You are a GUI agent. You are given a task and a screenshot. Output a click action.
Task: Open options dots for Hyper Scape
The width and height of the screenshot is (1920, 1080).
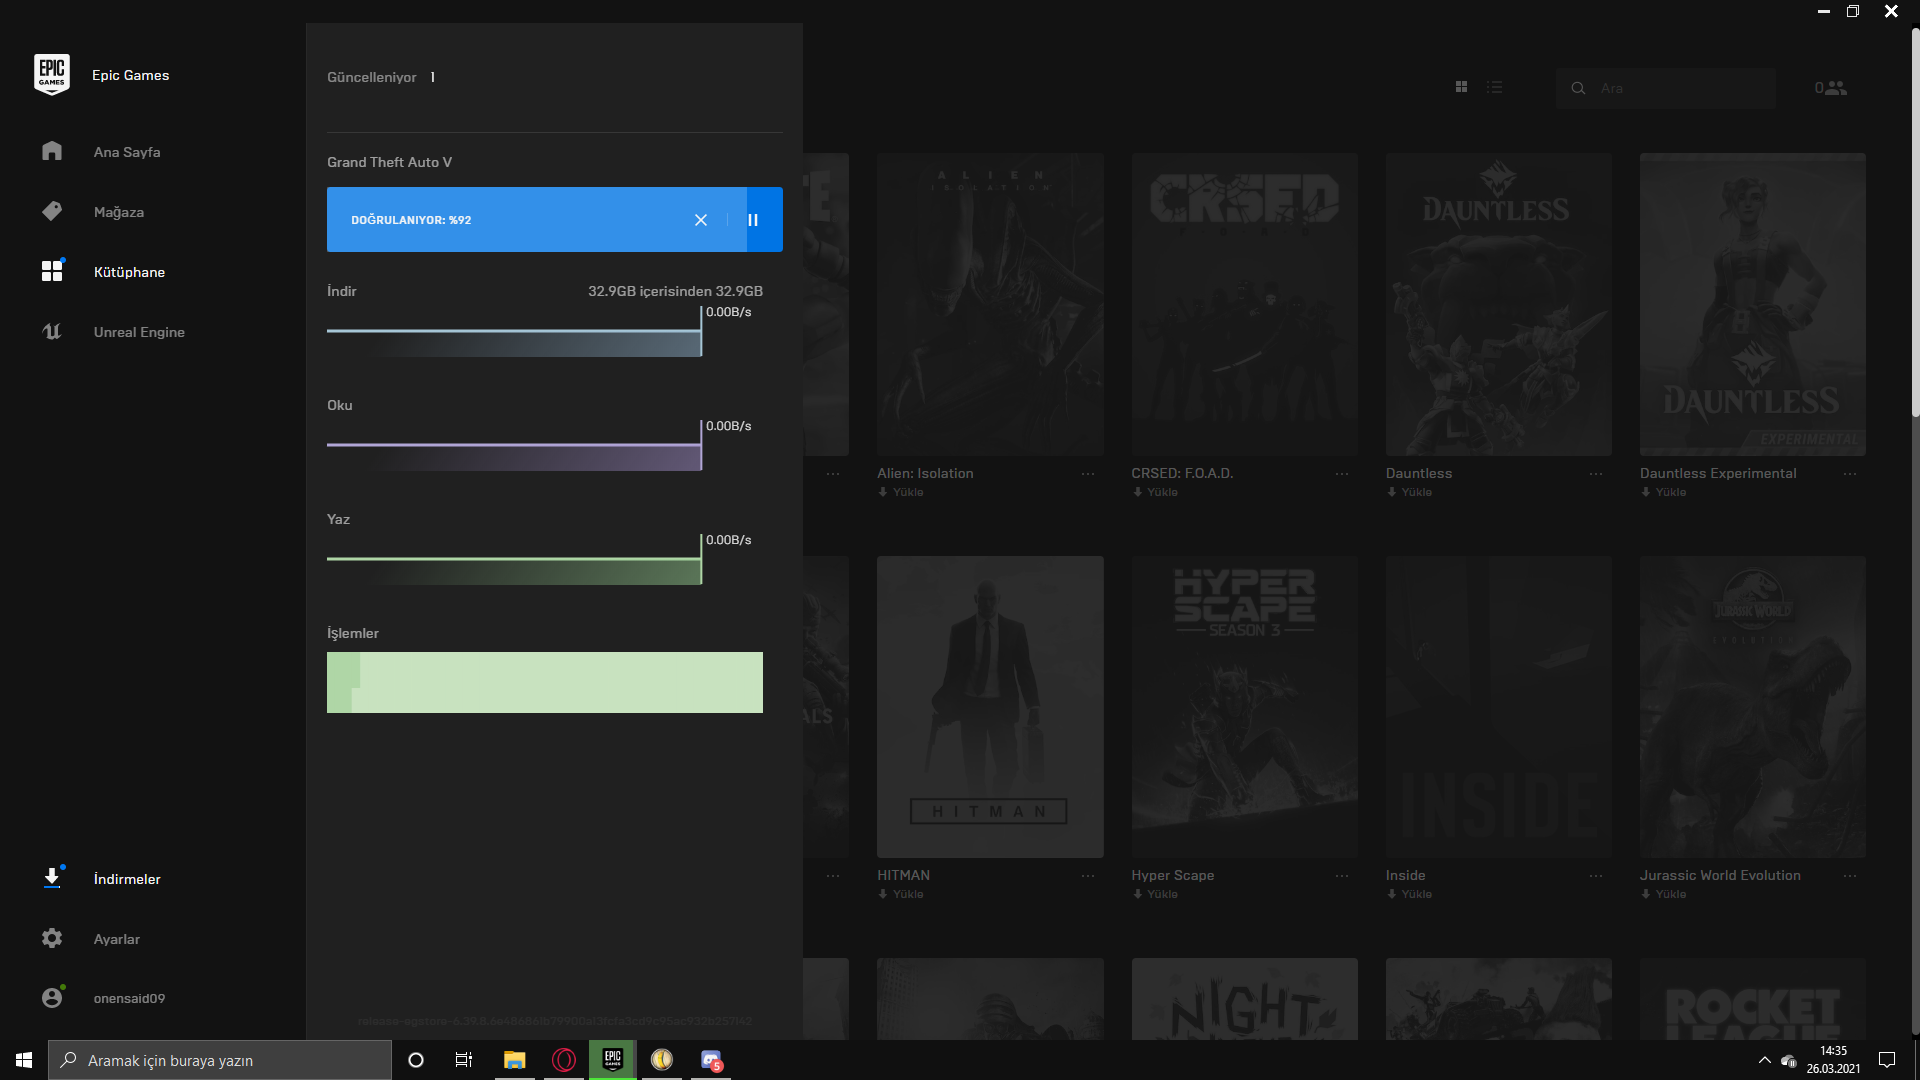point(1341,876)
